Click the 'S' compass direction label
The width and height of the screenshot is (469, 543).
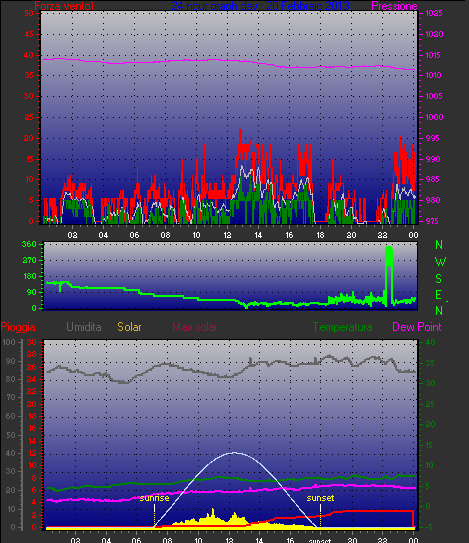point(439,278)
